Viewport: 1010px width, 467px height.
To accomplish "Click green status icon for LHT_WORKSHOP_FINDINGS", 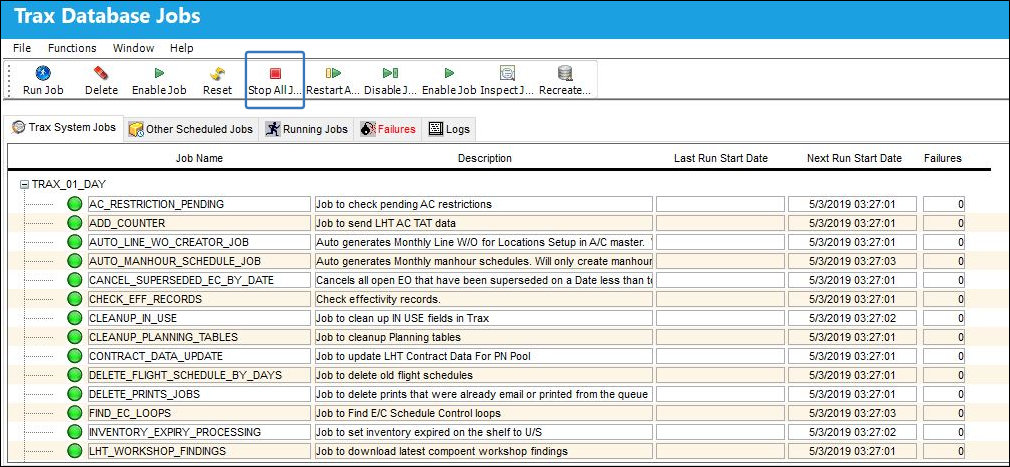I will coord(75,452).
